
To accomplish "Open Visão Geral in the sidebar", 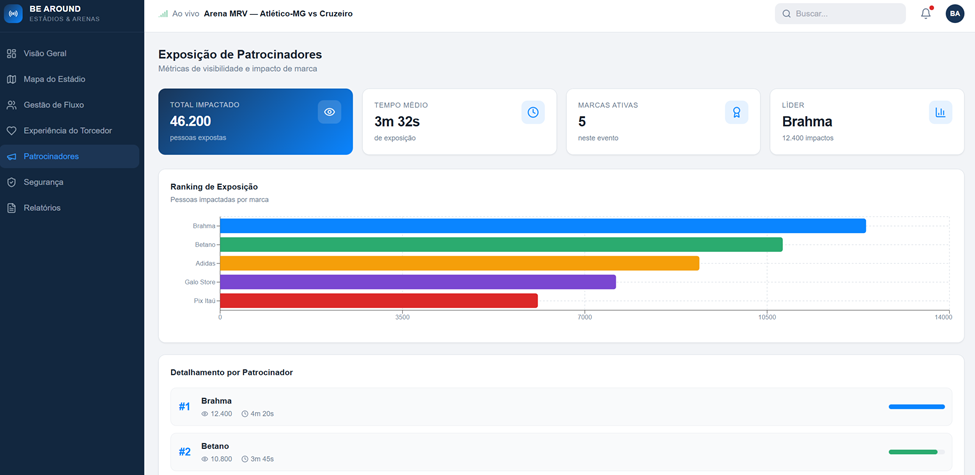I will pos(70,53).
